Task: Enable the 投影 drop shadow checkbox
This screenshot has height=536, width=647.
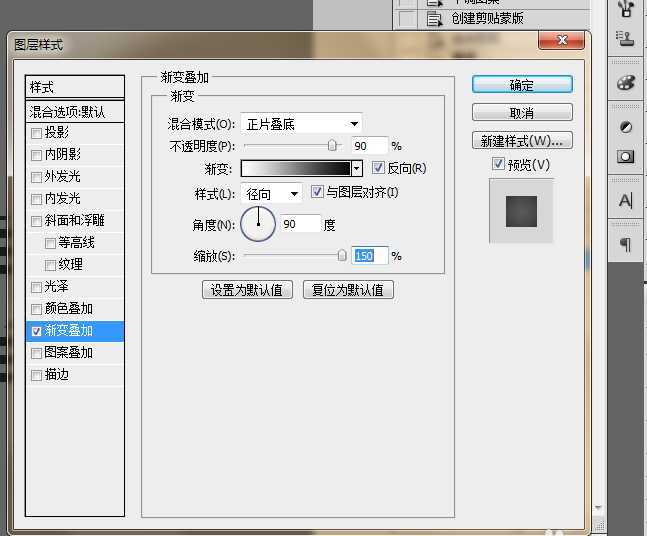Action: click(x=37, y=133)
